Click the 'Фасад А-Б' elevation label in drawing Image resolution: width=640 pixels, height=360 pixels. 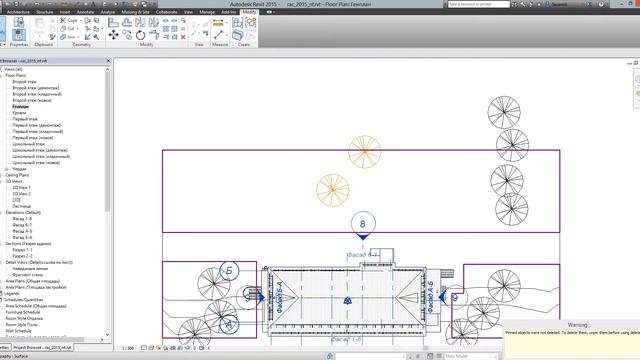[x=430, y=297]
